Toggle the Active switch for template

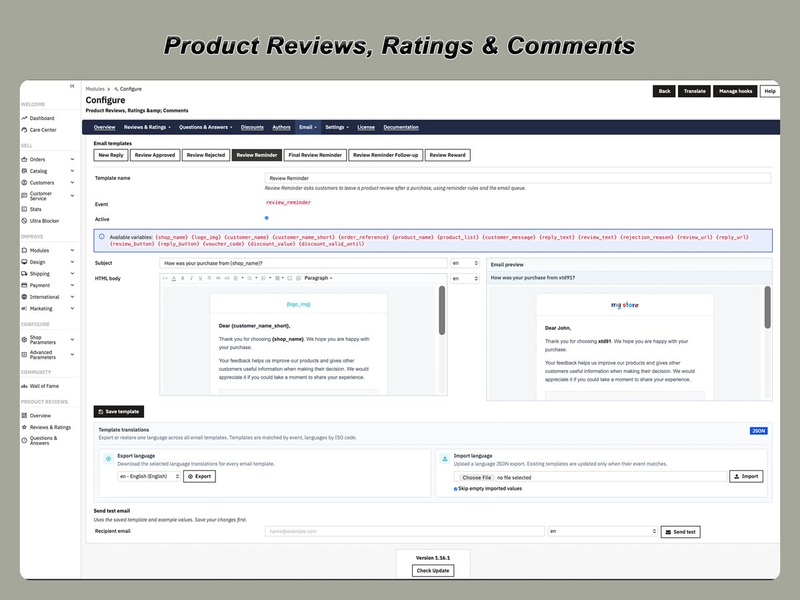pyautogui.click(x=266, y=218)
